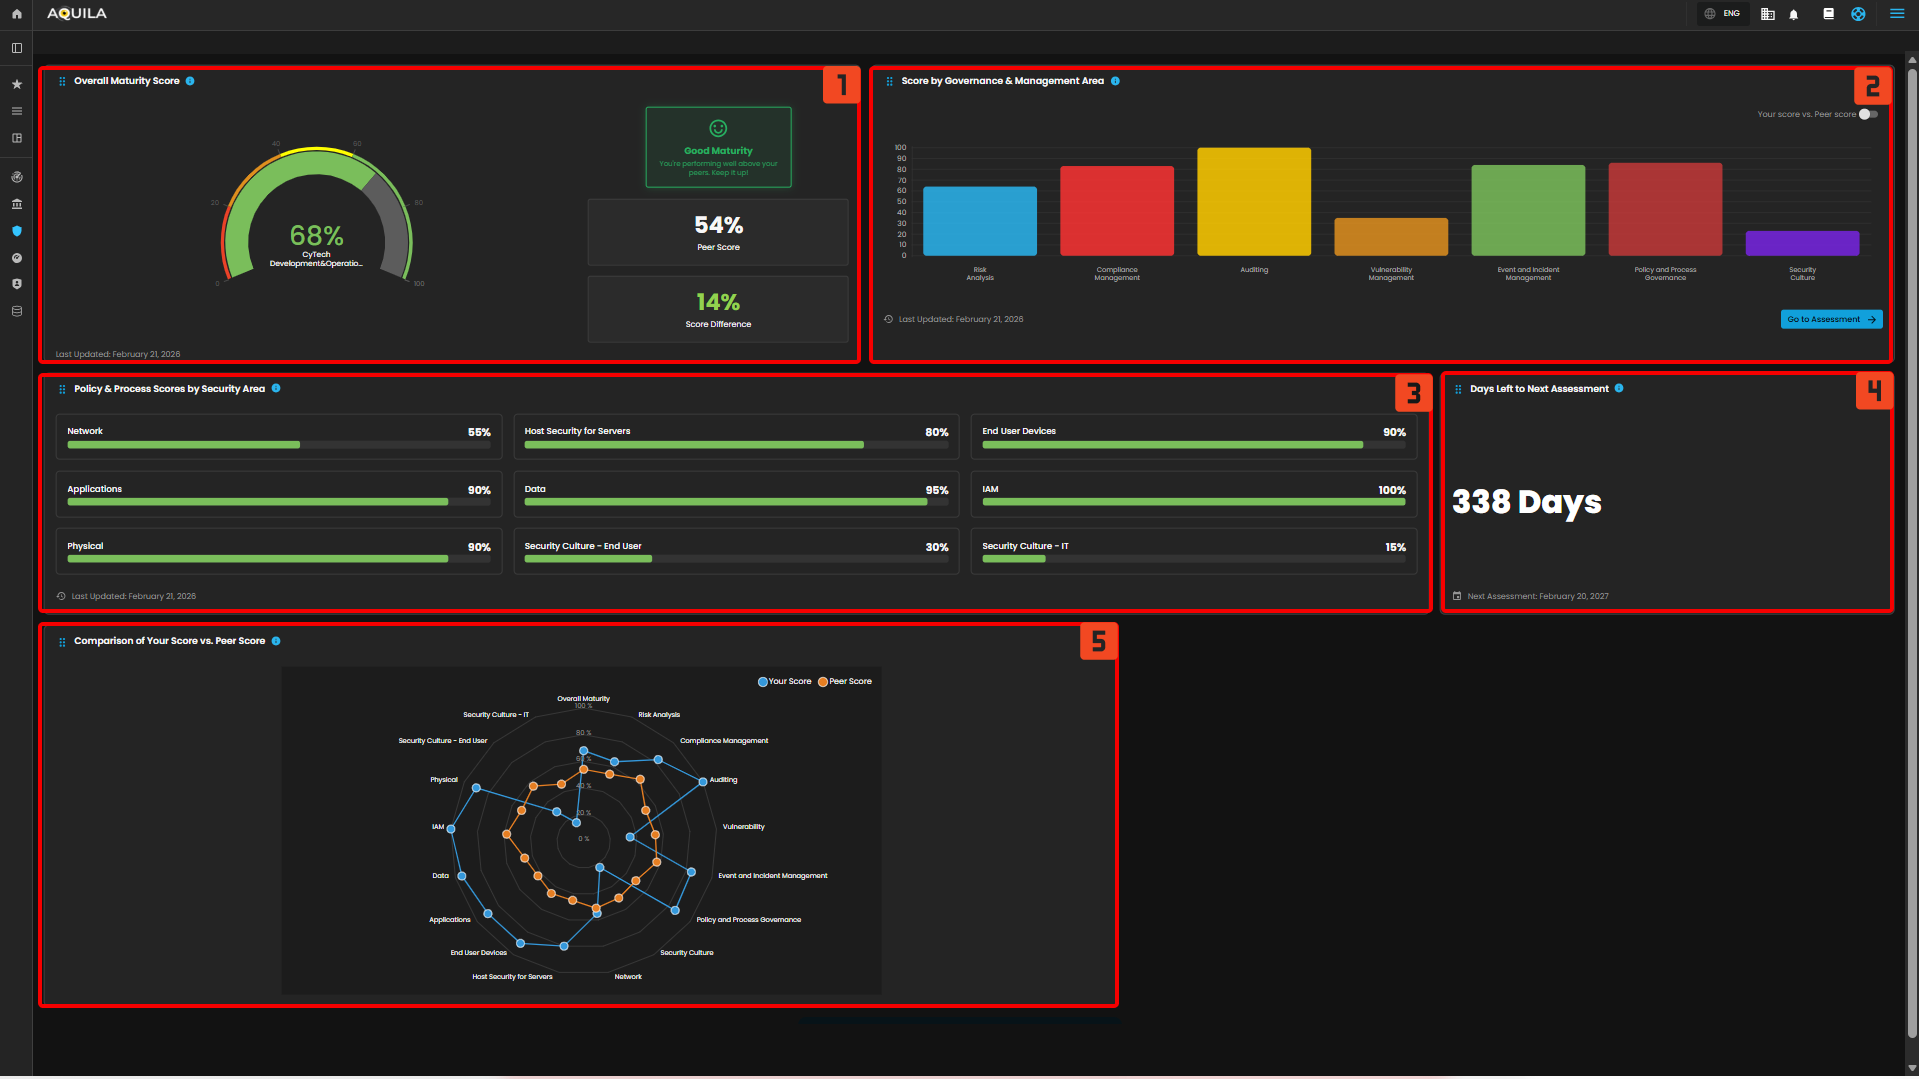Click the info icon beside Overall Maturity Score

(190, 81)
